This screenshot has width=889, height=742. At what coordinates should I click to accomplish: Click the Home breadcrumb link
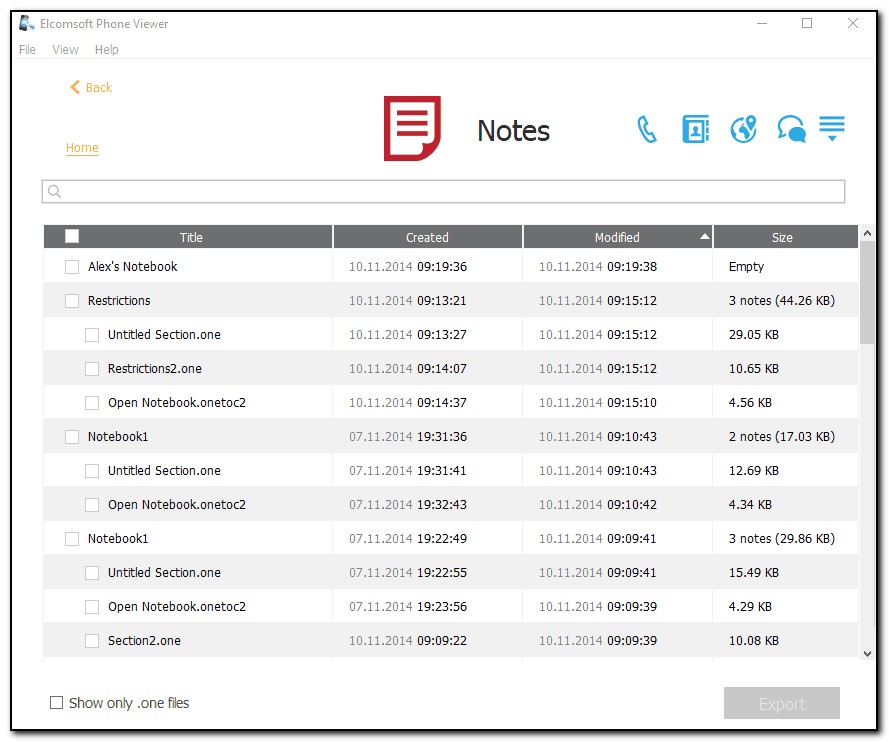tap(82, 148)
